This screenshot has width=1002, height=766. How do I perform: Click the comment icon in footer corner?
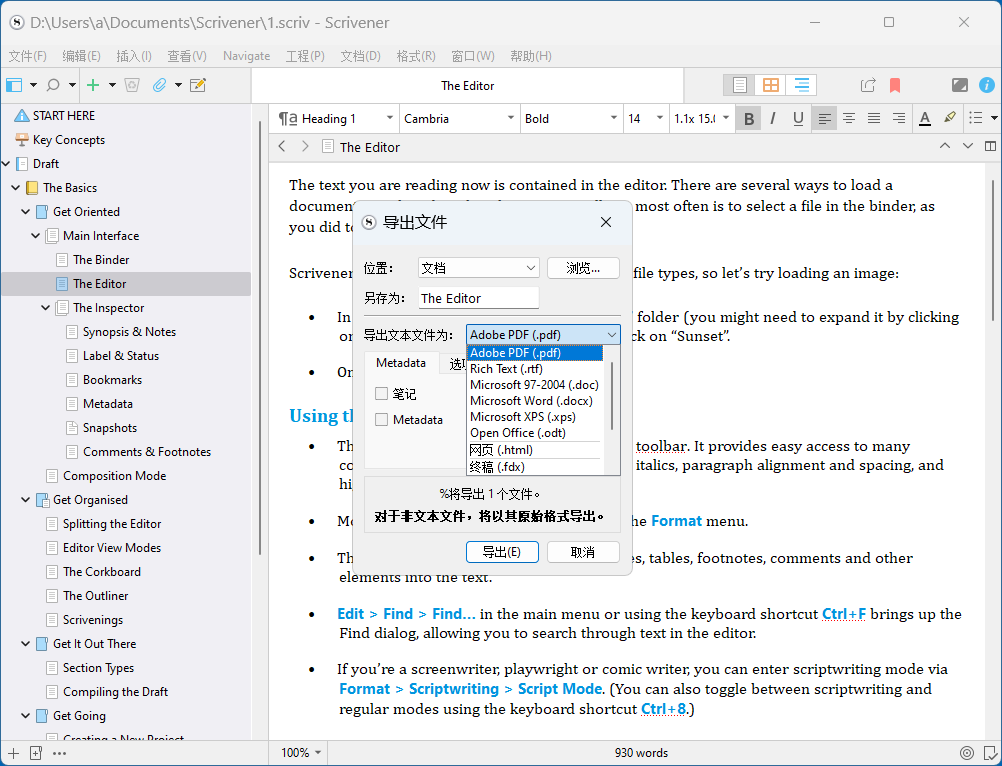click(989, 753)
